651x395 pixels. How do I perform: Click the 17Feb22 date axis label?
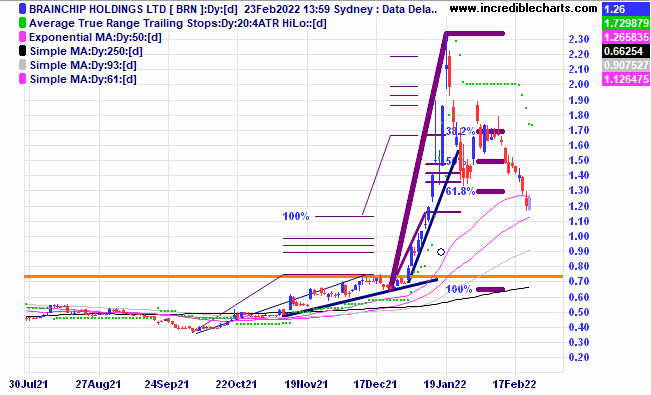514,384
